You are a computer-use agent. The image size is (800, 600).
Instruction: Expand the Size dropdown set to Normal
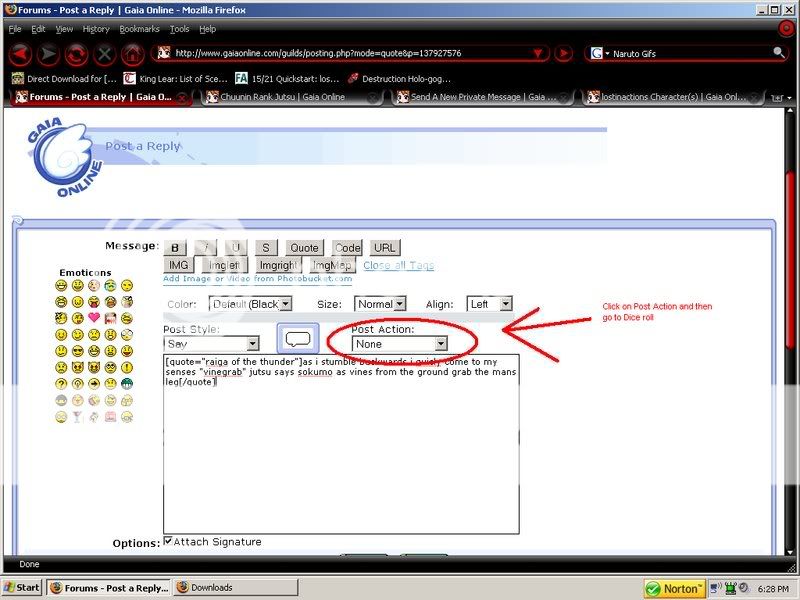pos(380,303)
